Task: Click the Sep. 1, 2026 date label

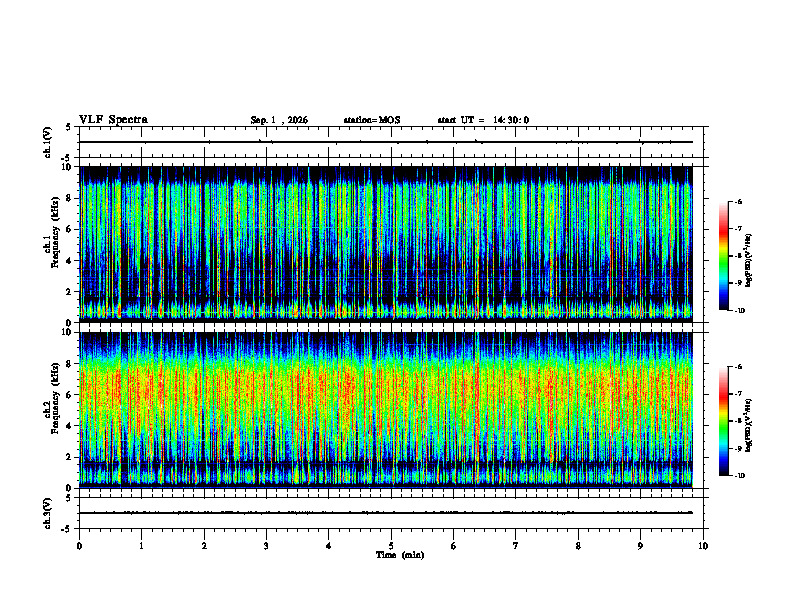Action: [x=279, y=120]
